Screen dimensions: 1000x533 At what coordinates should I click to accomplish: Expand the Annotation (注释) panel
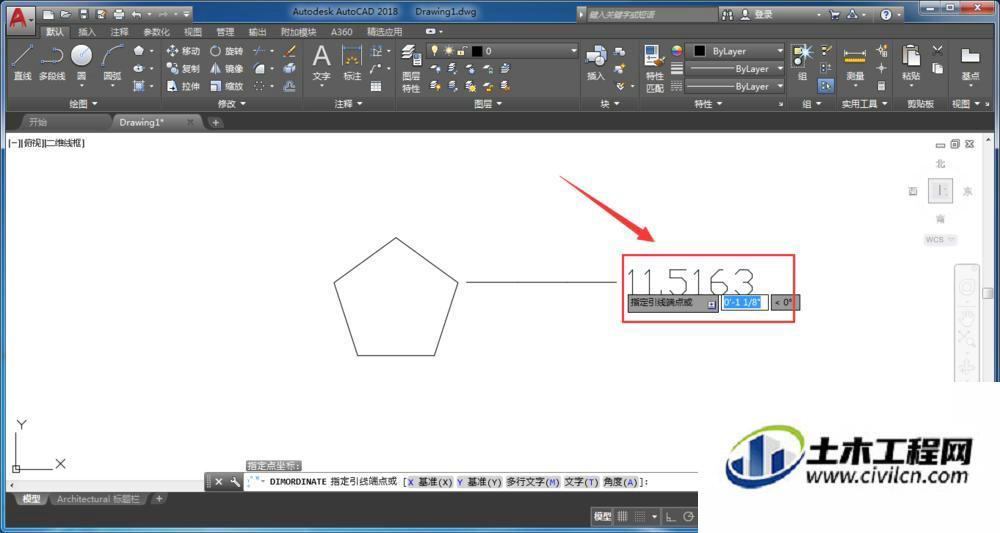coord(348,103)
